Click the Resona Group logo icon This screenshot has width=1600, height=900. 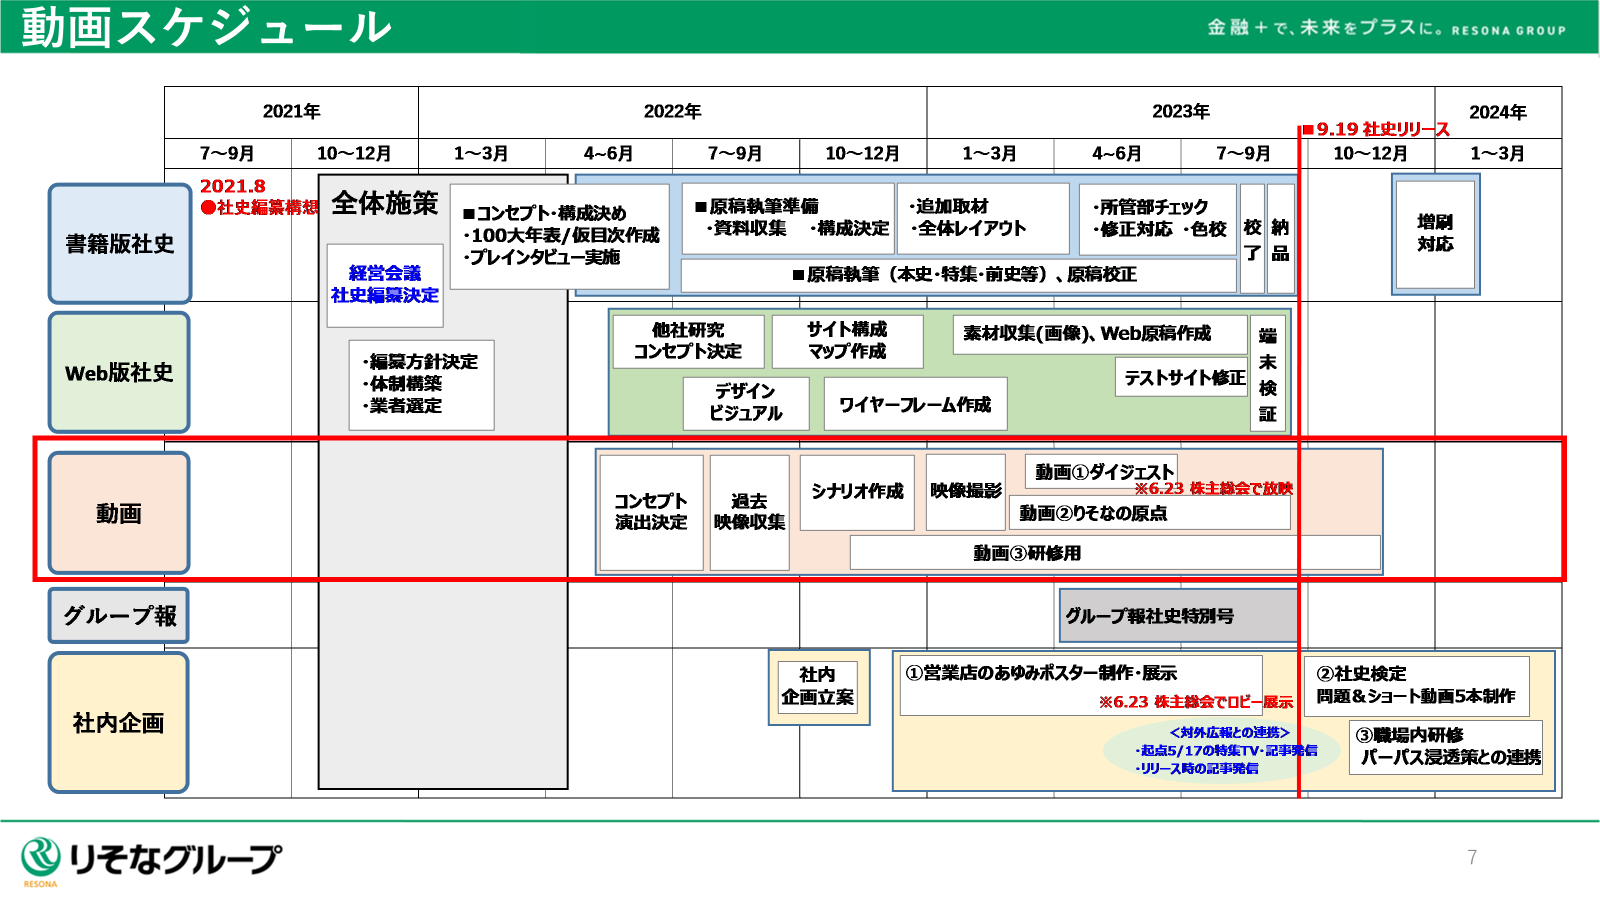coord(41,858)
